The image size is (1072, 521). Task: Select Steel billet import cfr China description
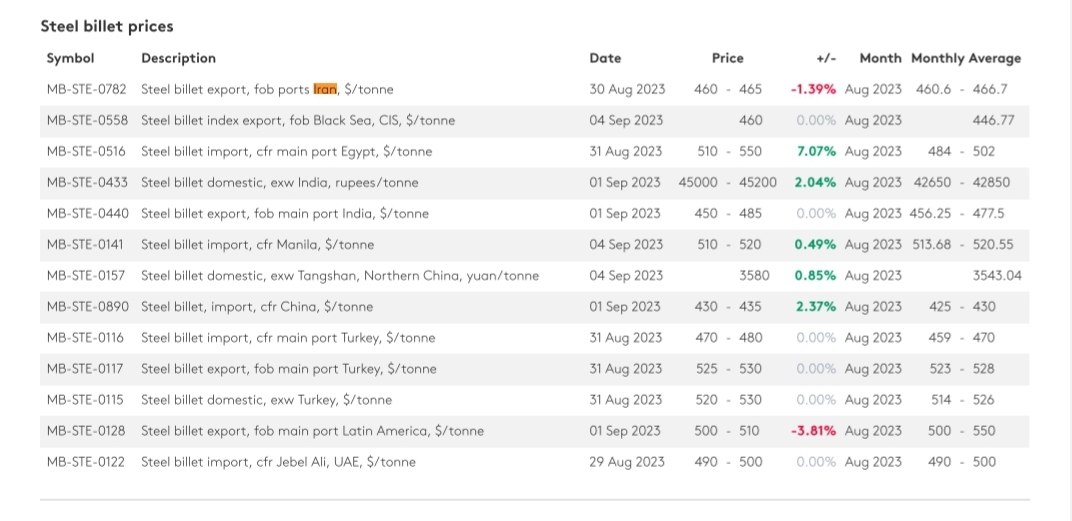[x=257, y=307]
